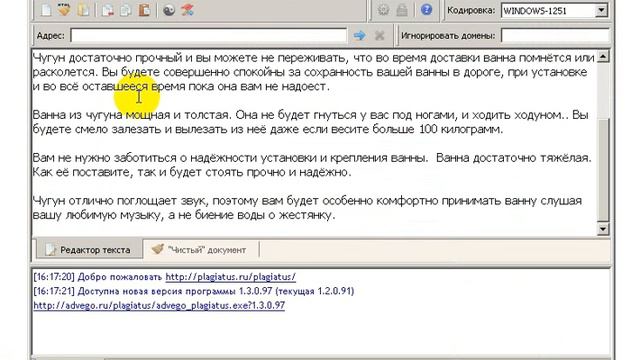Viewport: 640px width, 360px height.
Task: Click the grayed-out lock icon
Action: [x=402, y=10]
